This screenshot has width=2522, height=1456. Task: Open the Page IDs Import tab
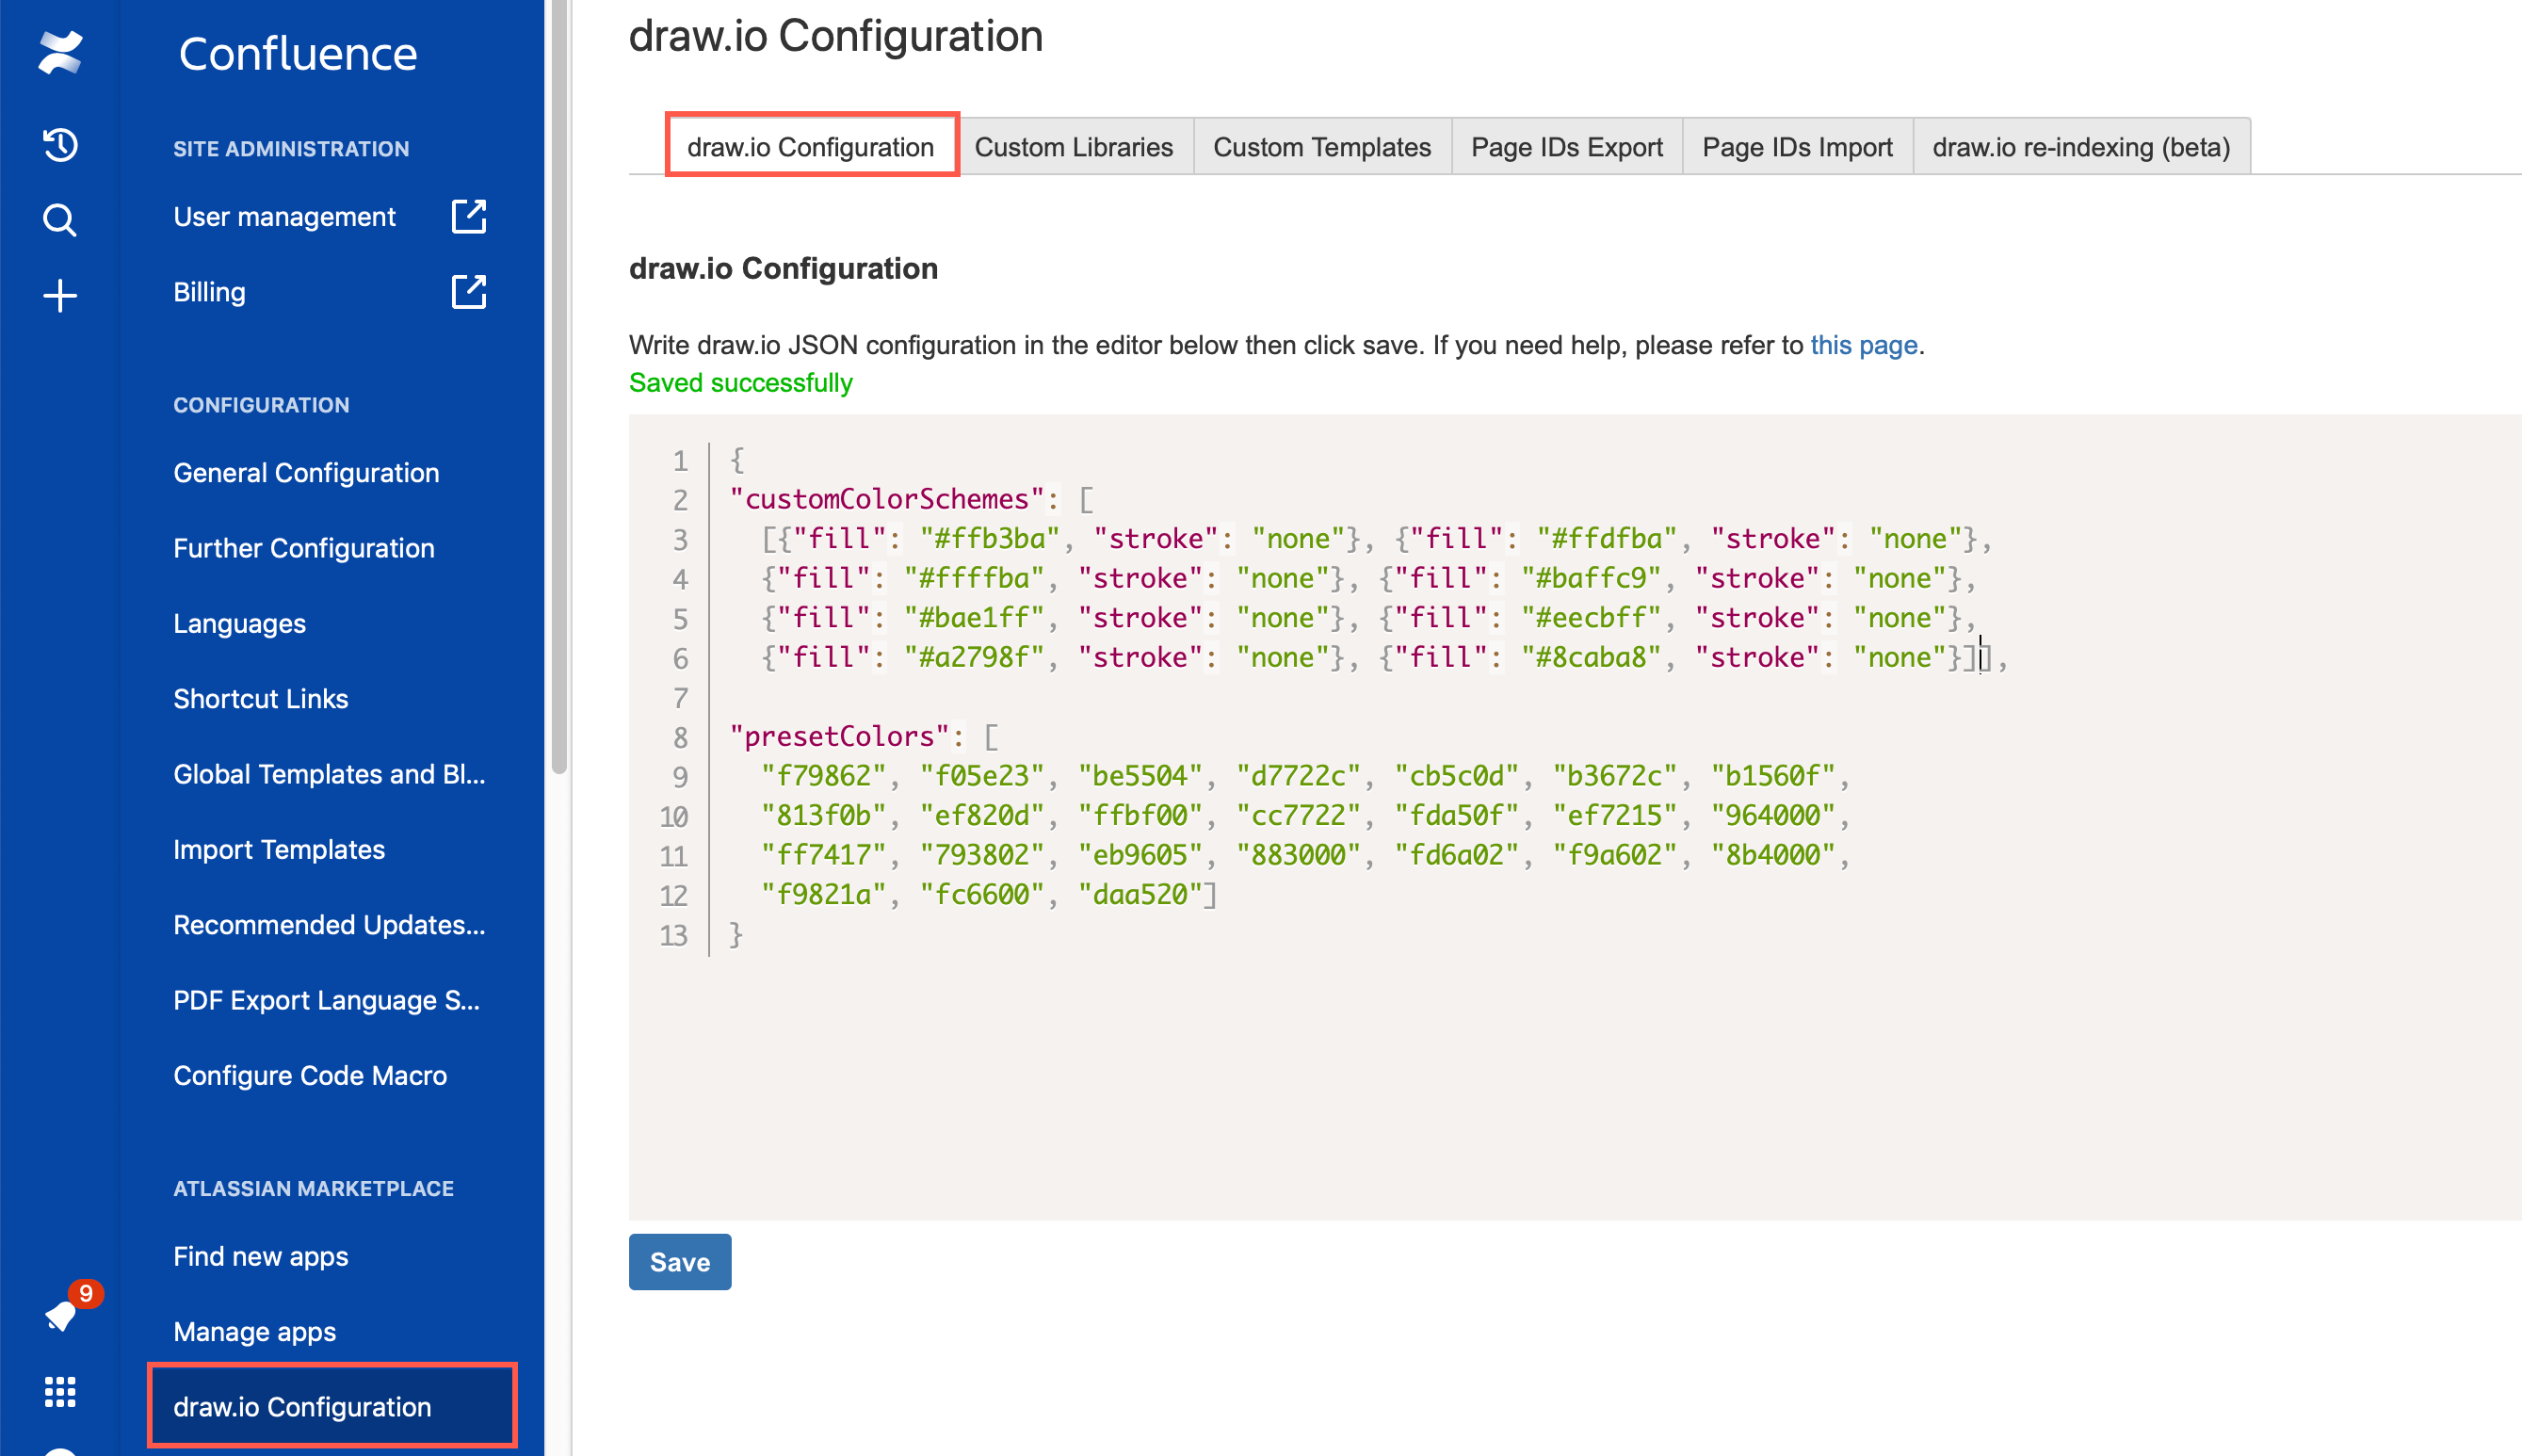[x=1797, y=146]
